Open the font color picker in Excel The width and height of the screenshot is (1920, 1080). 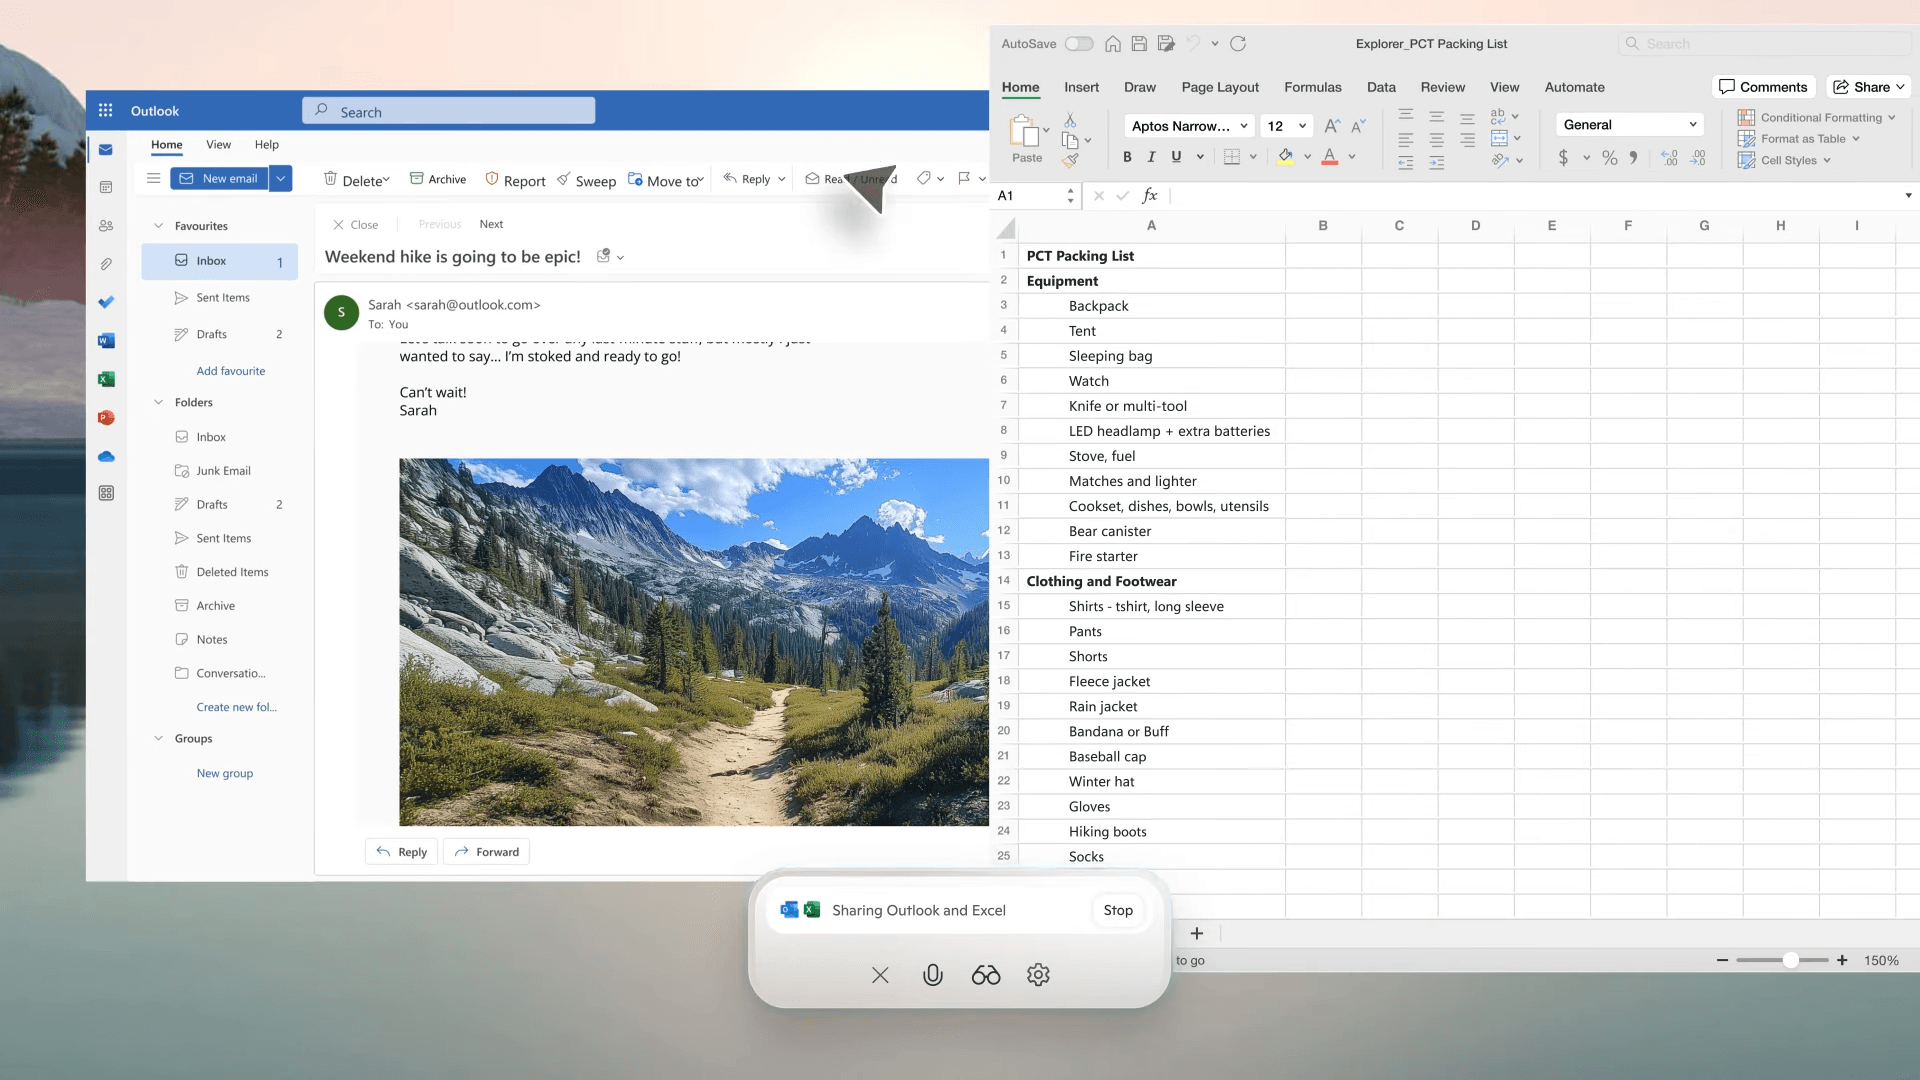(1352, 157)
